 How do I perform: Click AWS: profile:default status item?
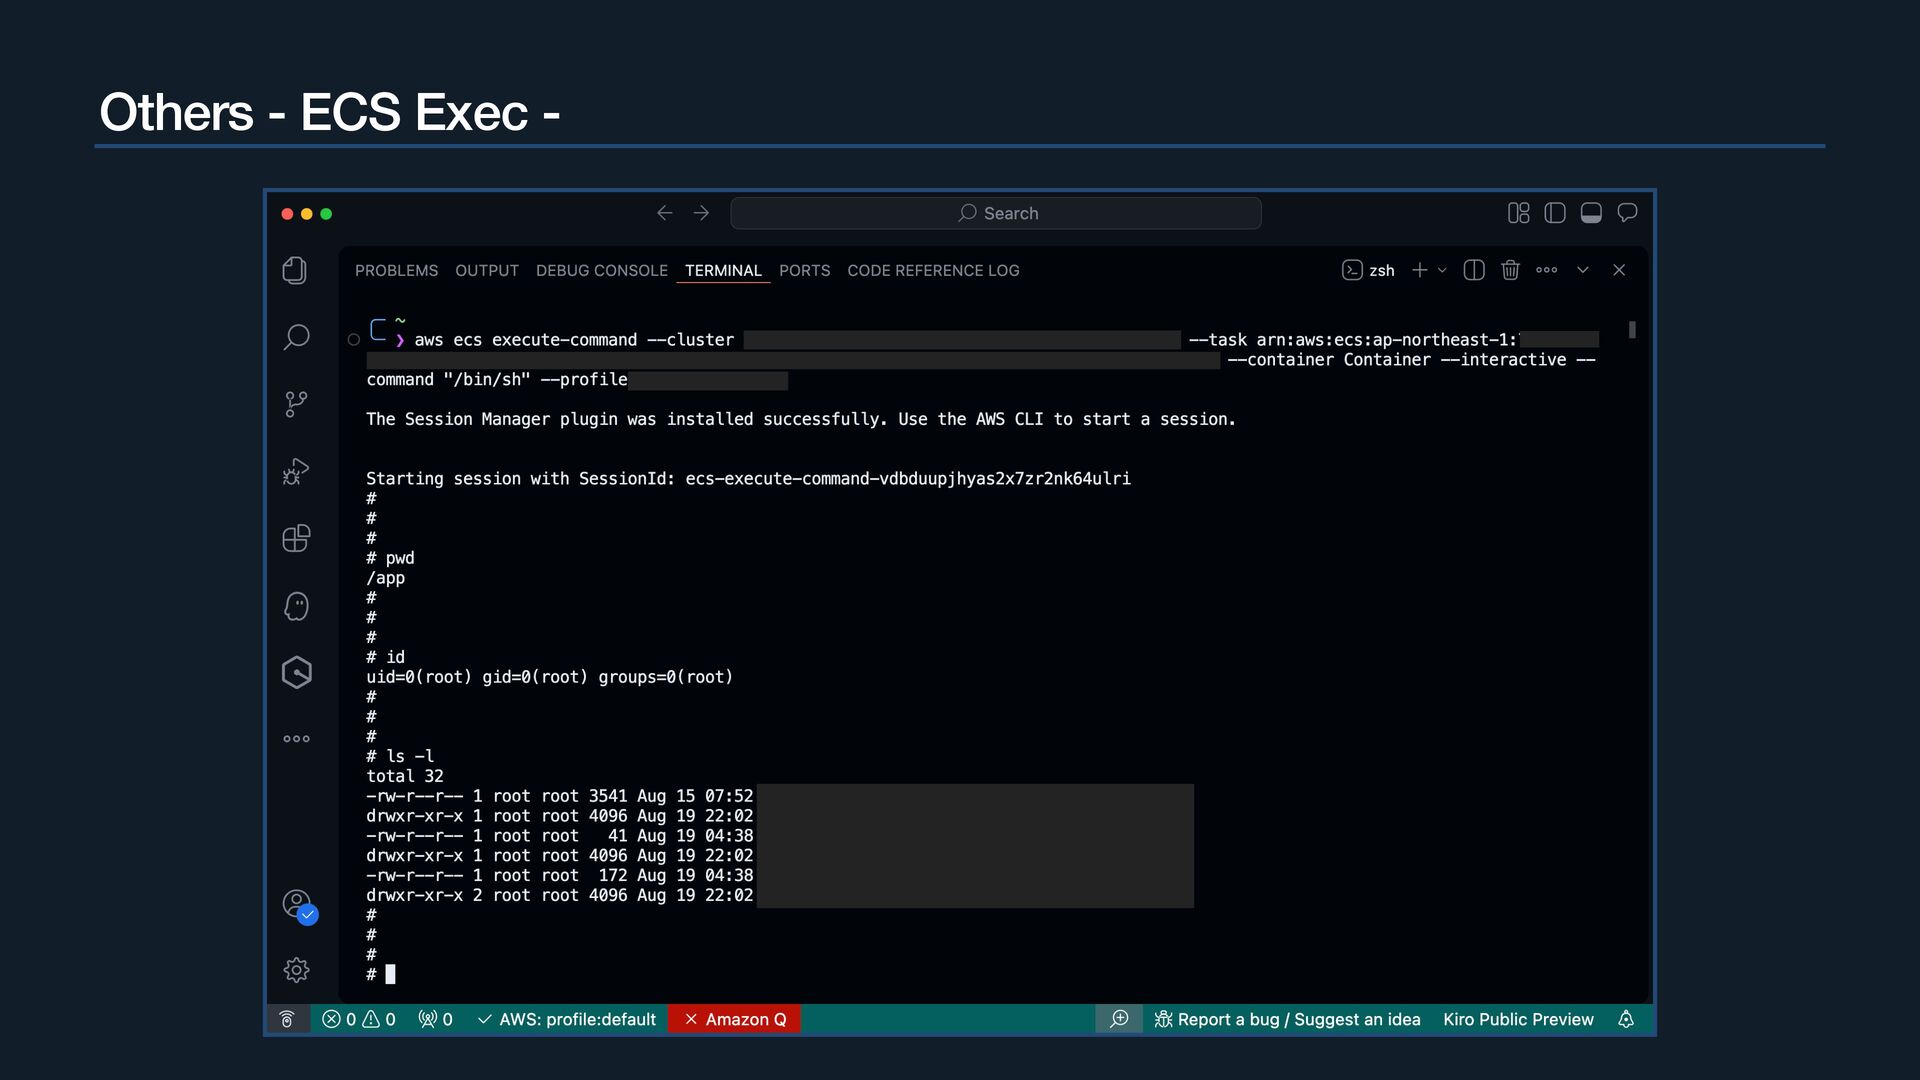(567, 1019)
